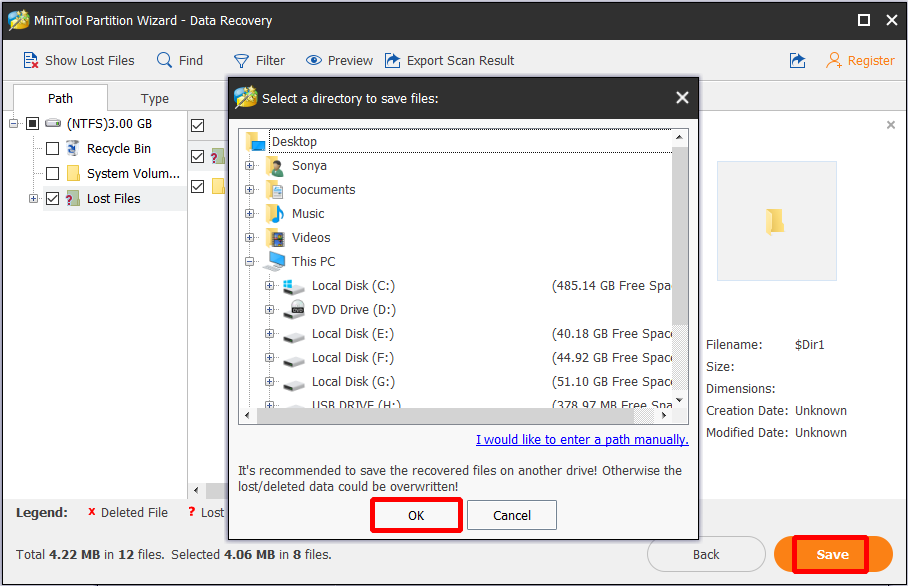Select the Sonya user folder icon
This screenshot has height=586, width=908.
tap(276, 166)
